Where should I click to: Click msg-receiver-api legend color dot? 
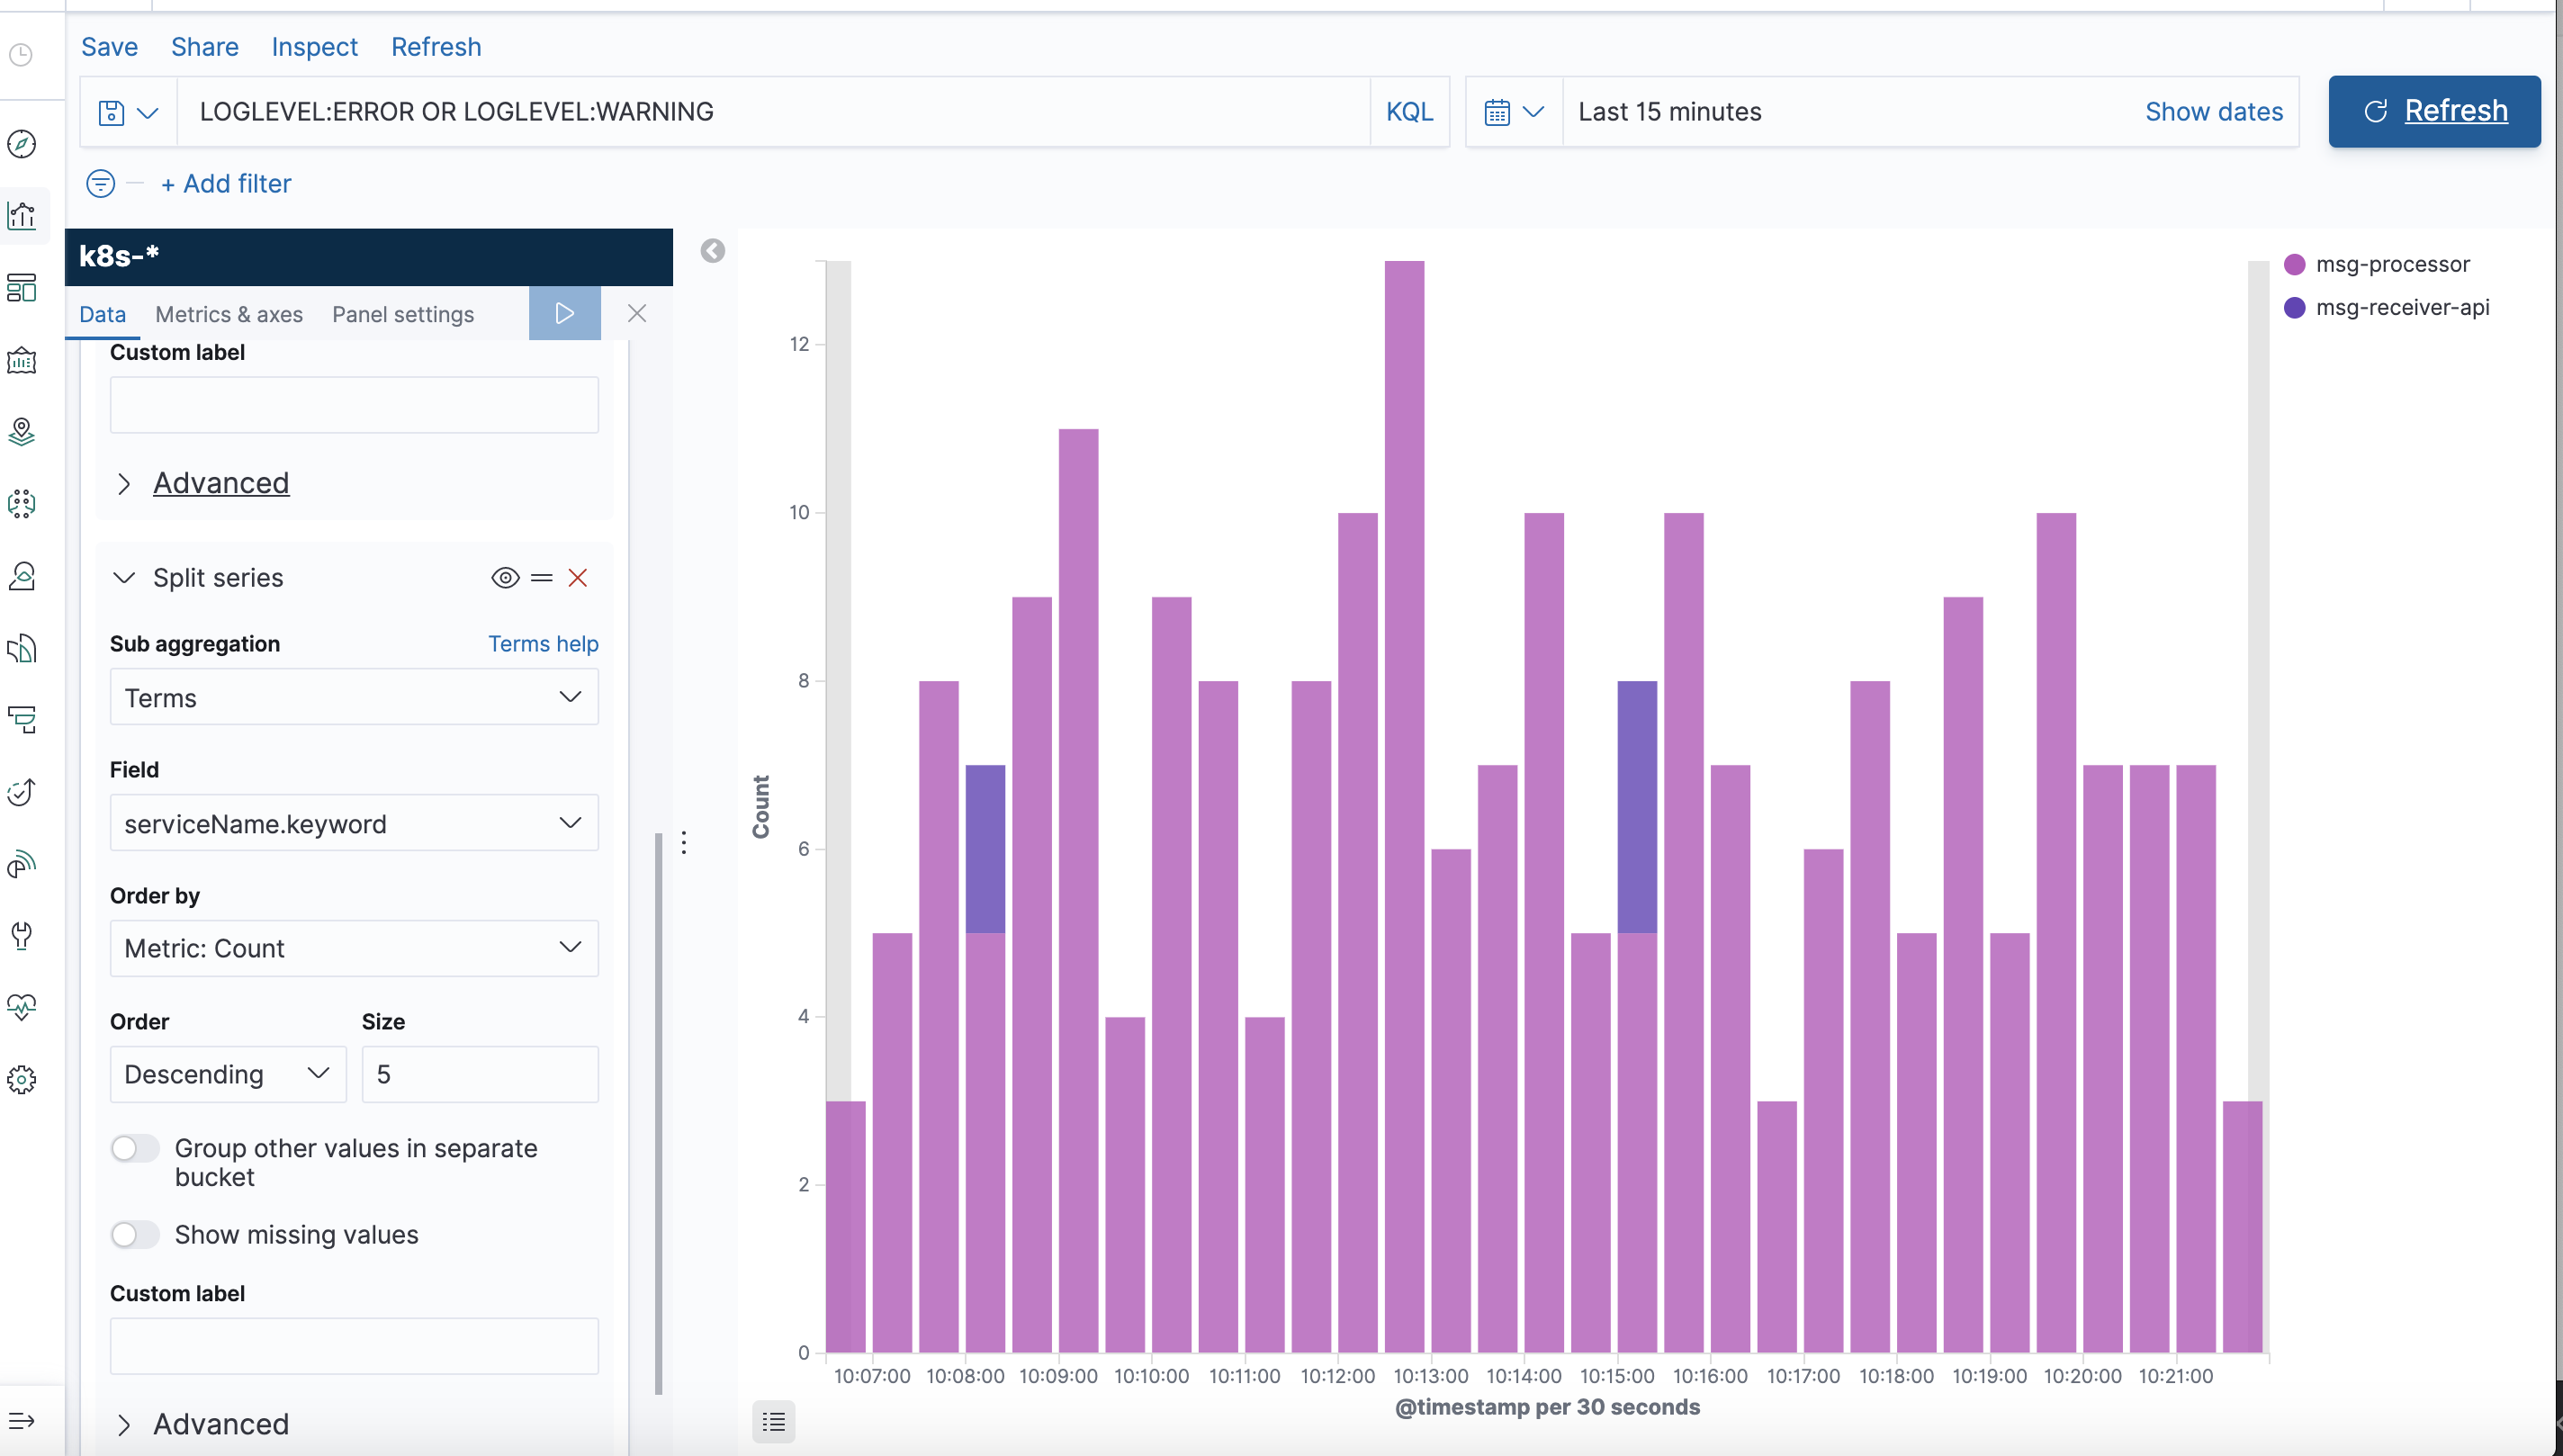click(x=2295, y=307)
